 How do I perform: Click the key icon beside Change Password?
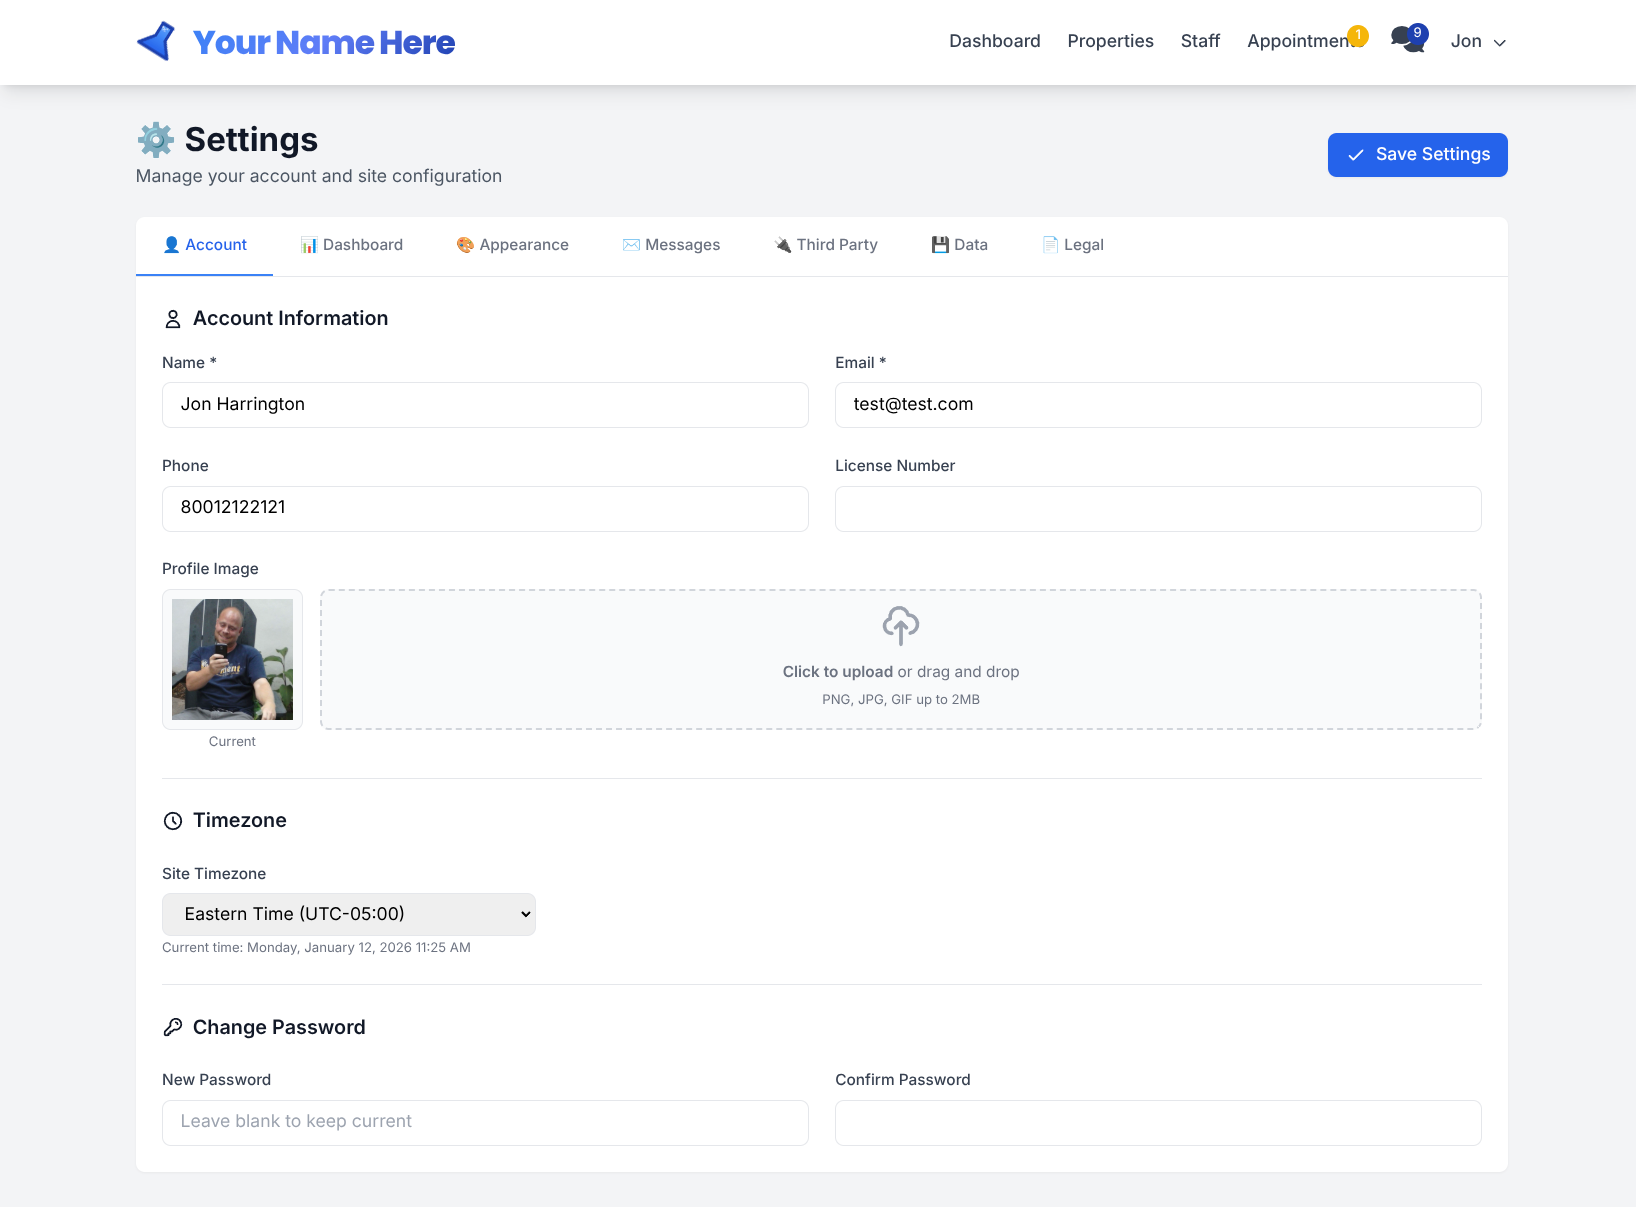[172, 1027]
